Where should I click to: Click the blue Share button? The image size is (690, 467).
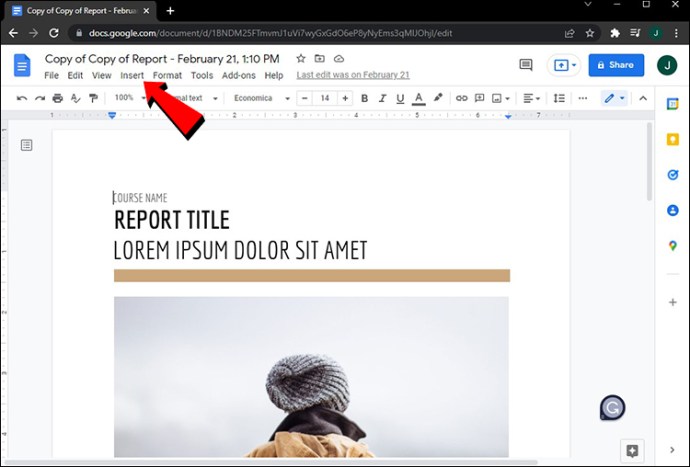616,65
